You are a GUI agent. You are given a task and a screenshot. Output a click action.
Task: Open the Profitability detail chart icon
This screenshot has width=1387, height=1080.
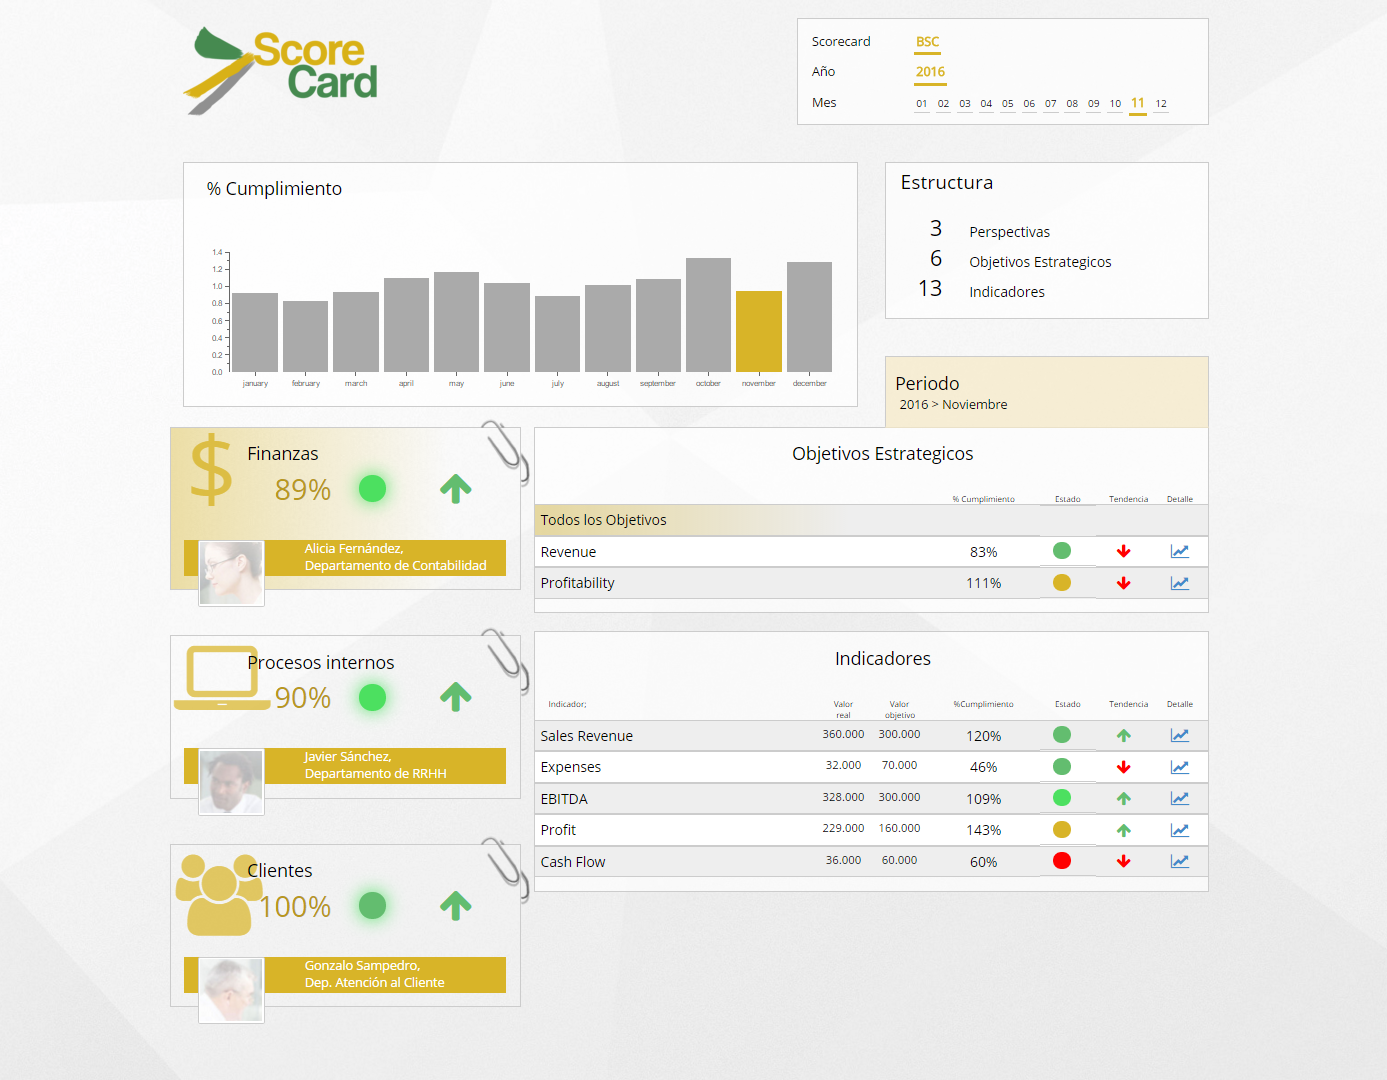coord(1179,583)
